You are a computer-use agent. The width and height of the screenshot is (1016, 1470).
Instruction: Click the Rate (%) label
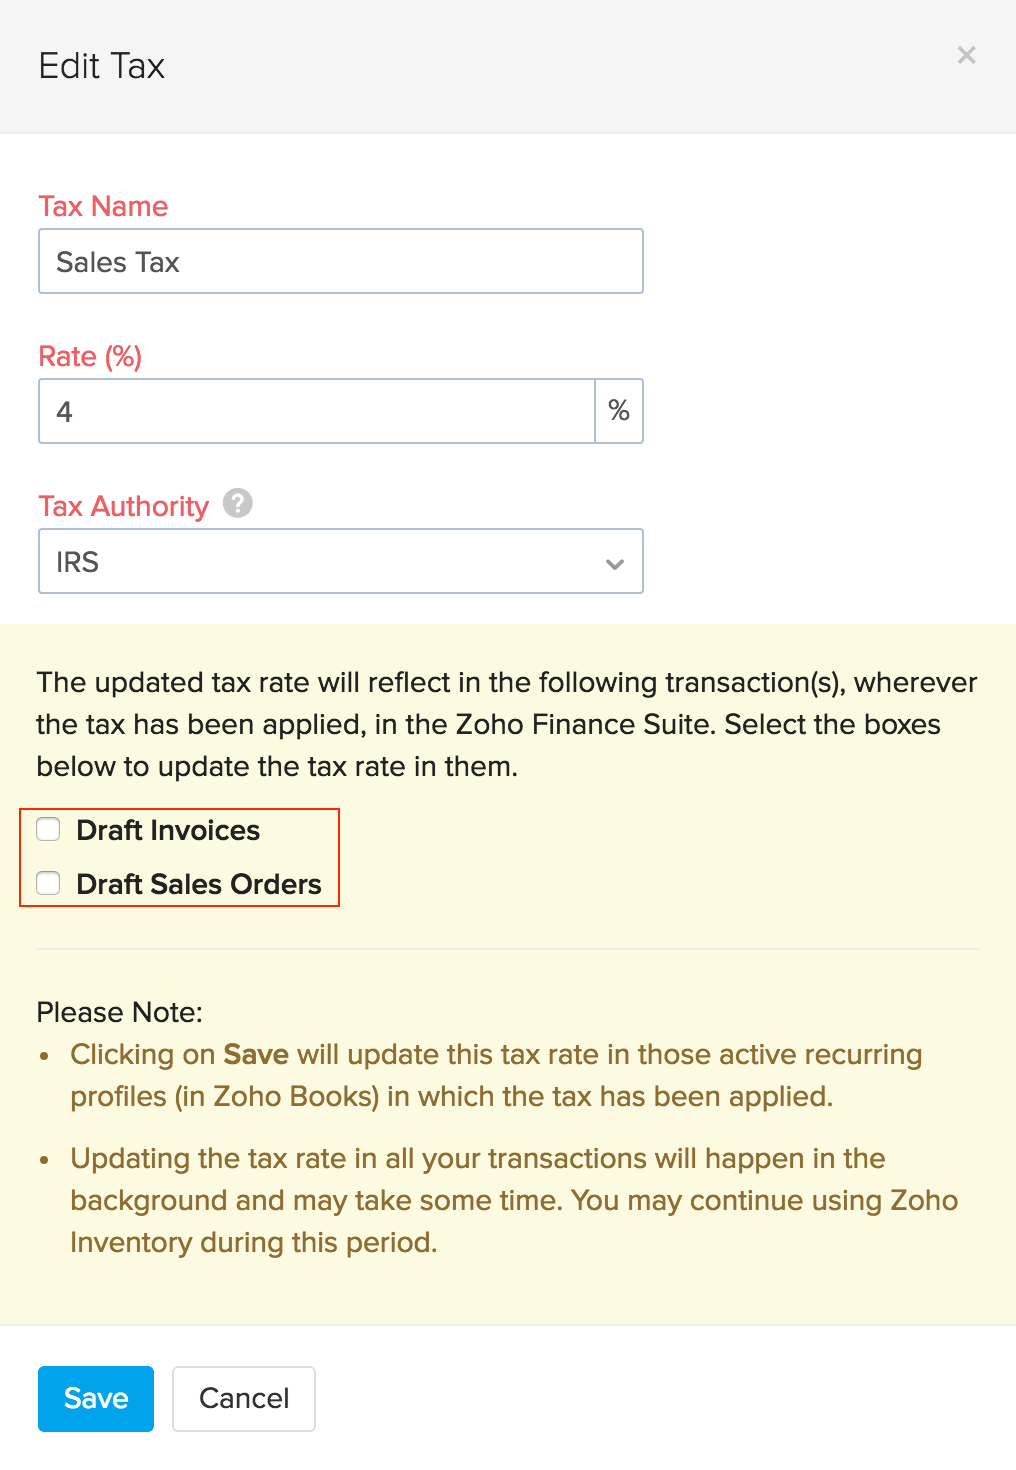point(90,356)
